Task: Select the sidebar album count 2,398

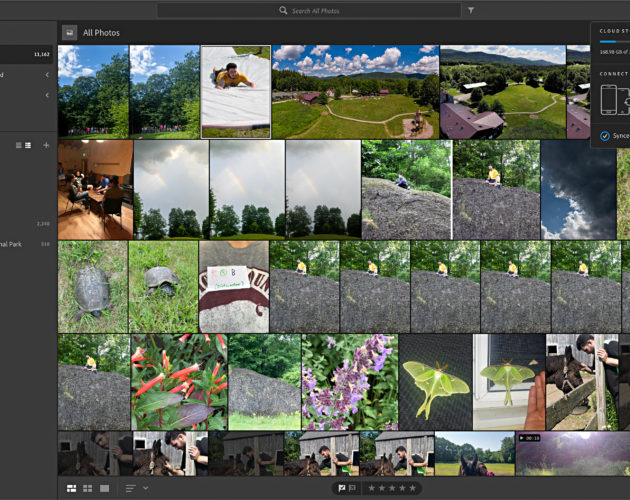Action: 43,224
